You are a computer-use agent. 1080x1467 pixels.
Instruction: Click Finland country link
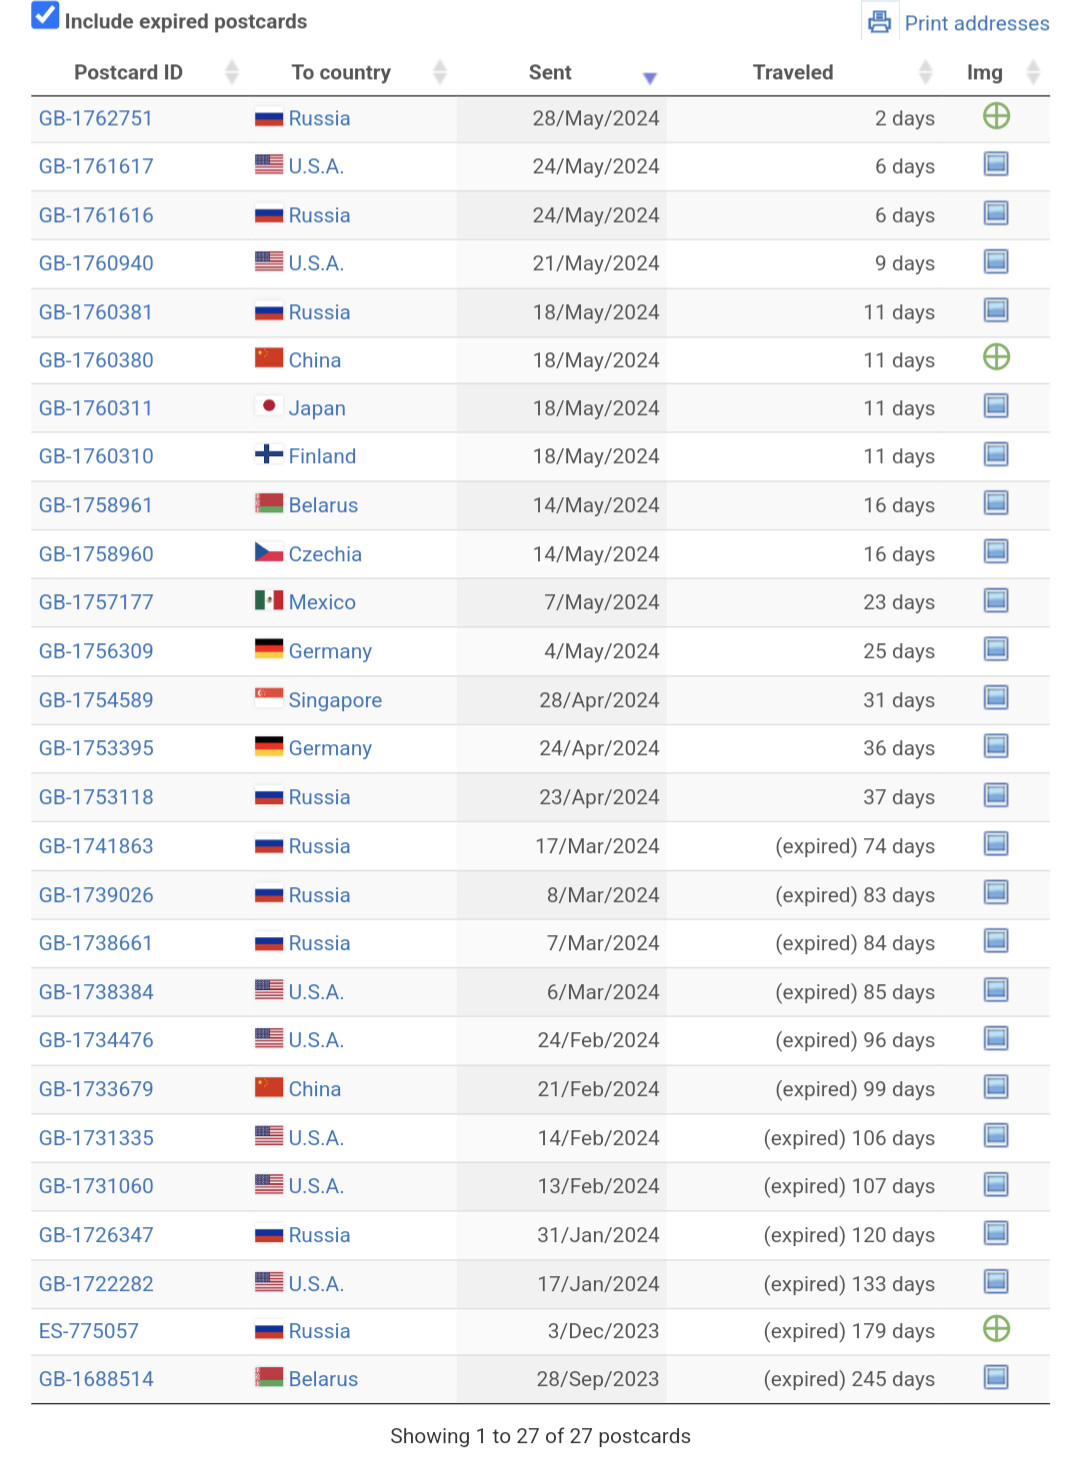(322, 457)
